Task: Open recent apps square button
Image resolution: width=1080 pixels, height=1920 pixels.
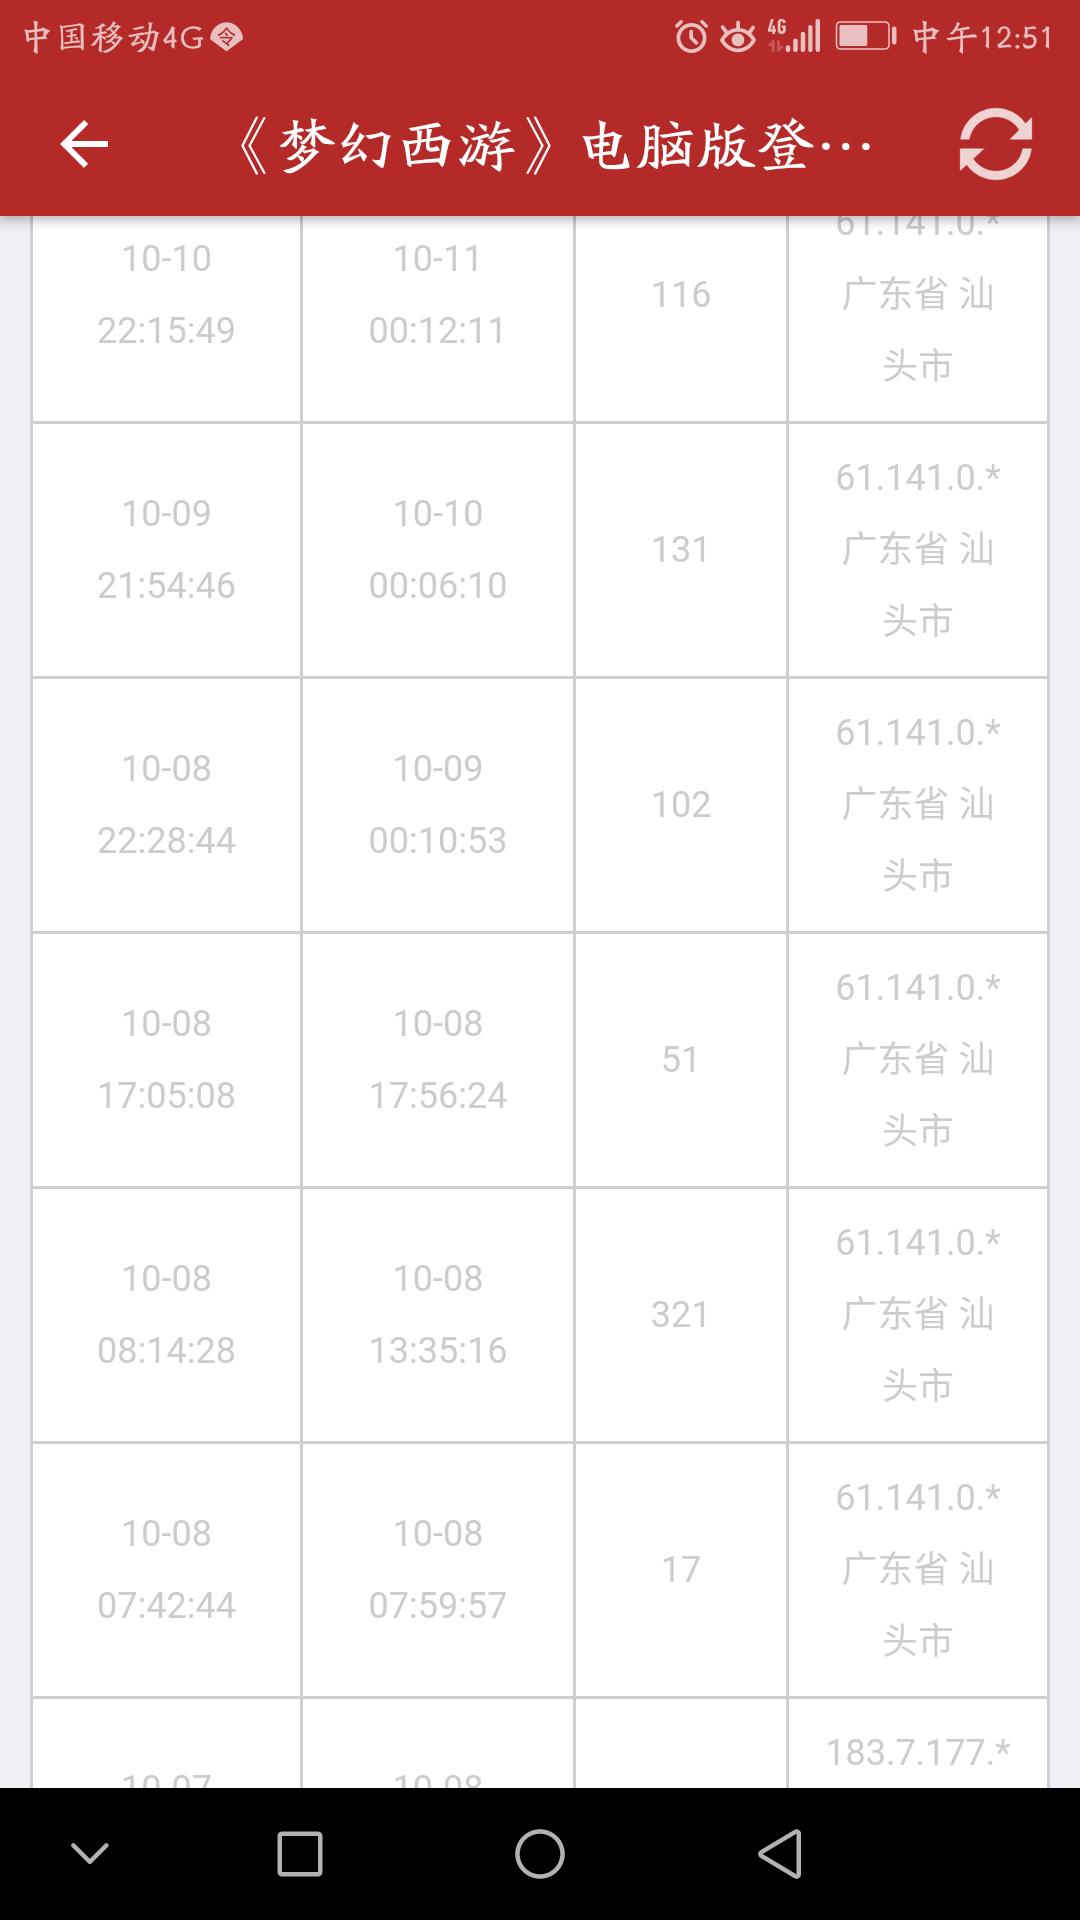Action: point(300,1854)
